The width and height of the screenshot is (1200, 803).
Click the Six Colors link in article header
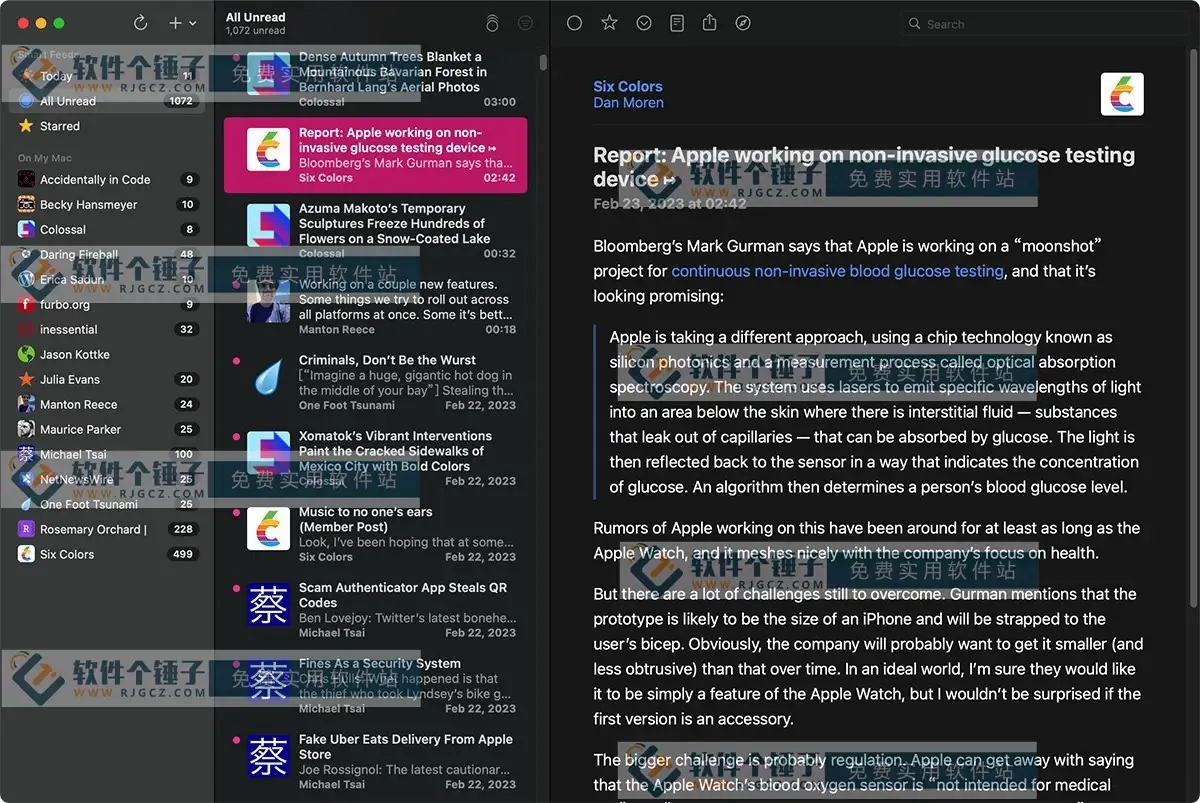628,86
